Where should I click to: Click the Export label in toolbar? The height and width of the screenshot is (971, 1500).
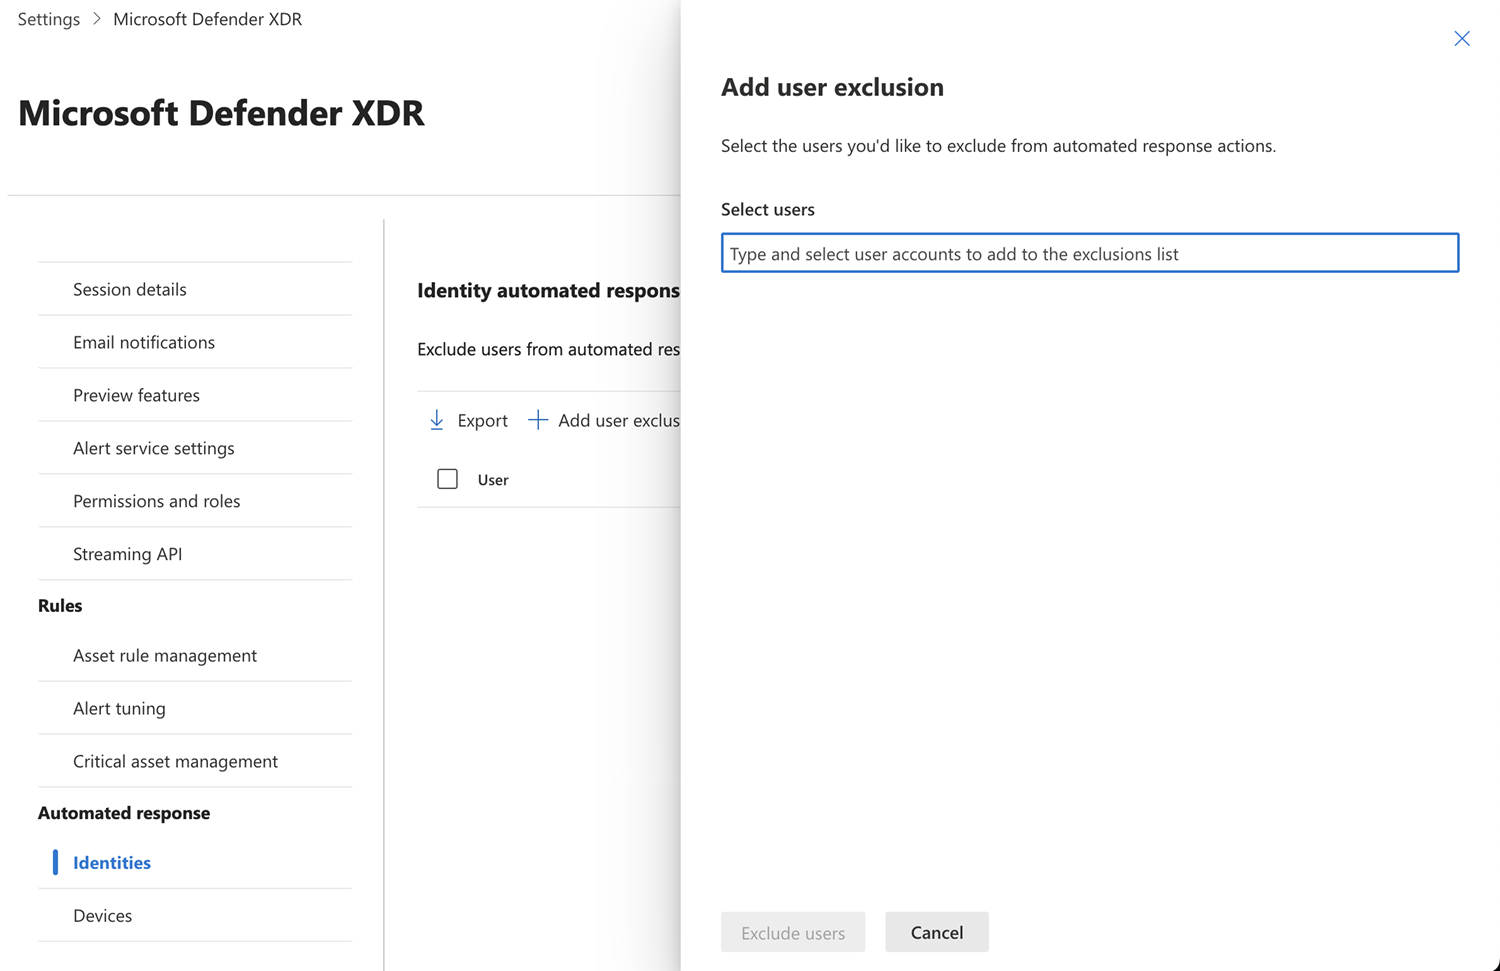click(x=482, y=421)
